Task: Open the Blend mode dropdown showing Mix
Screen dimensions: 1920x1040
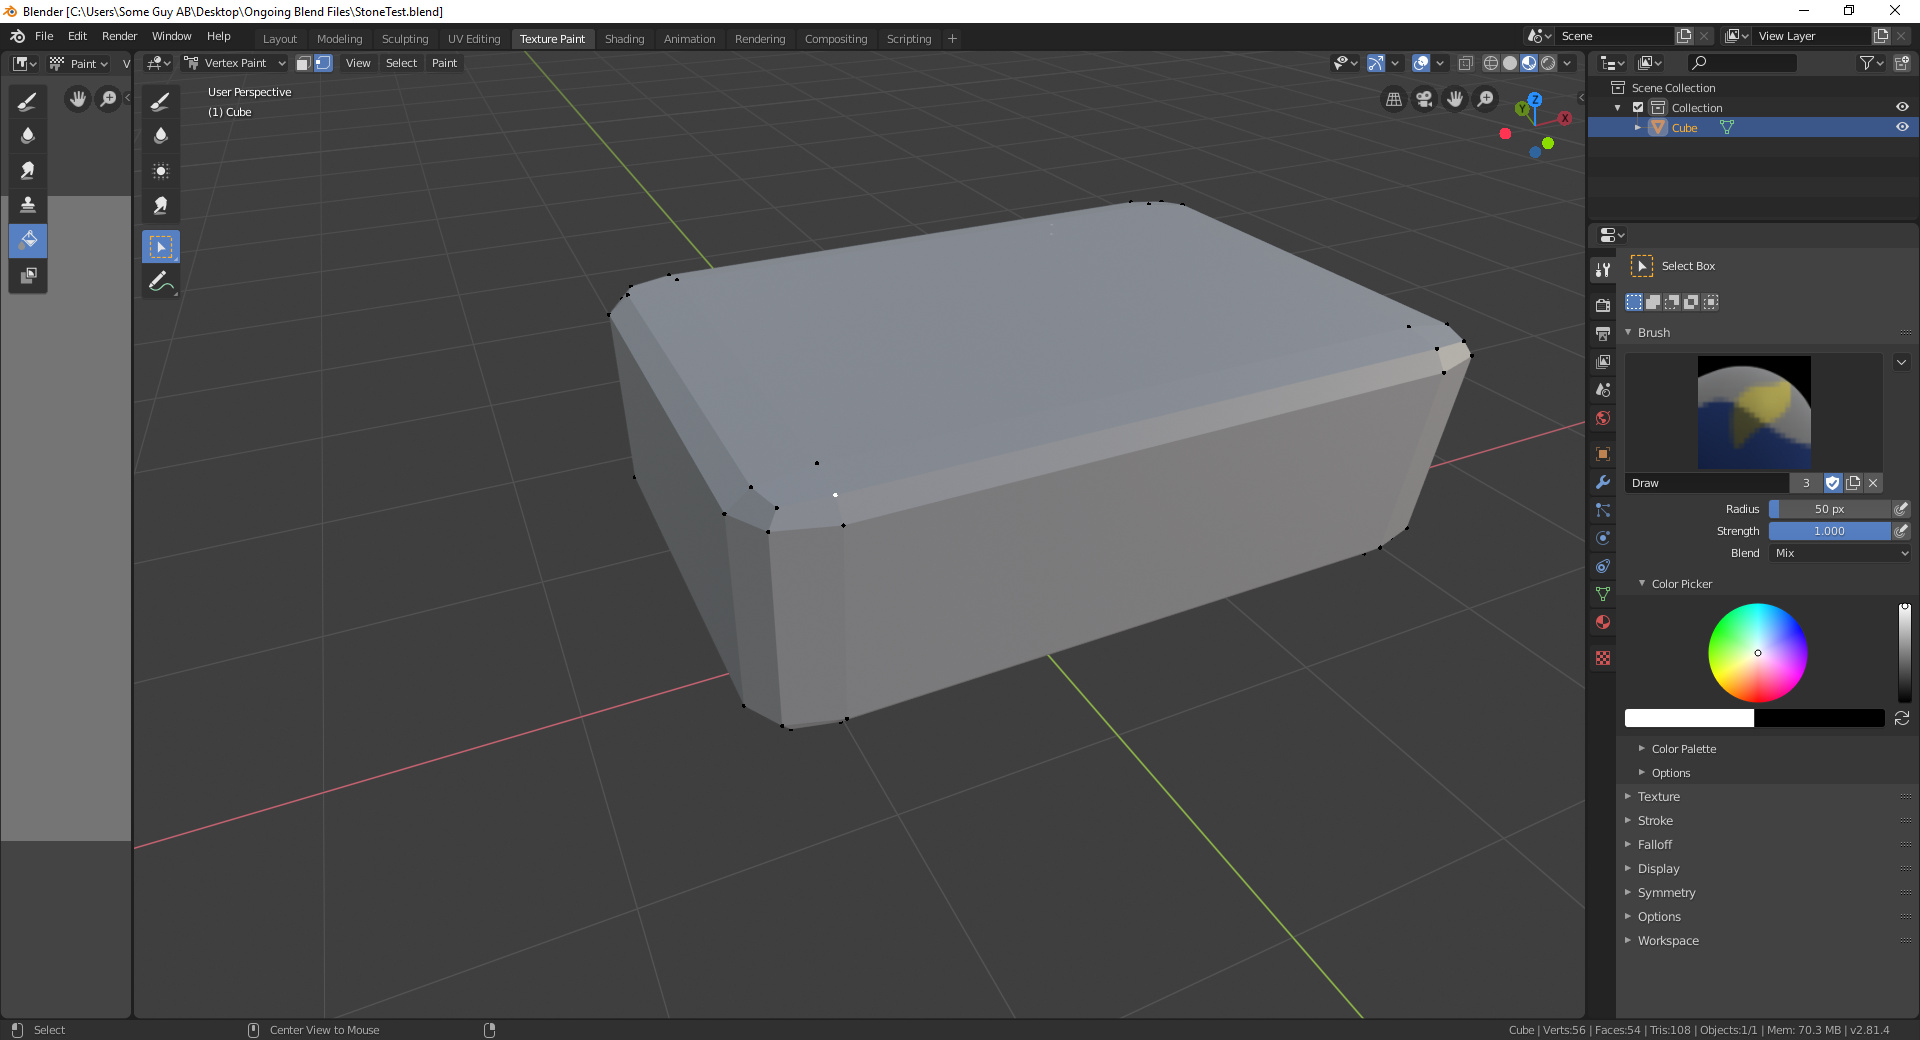Action: pyautogui.click(x=1838, y=553)
